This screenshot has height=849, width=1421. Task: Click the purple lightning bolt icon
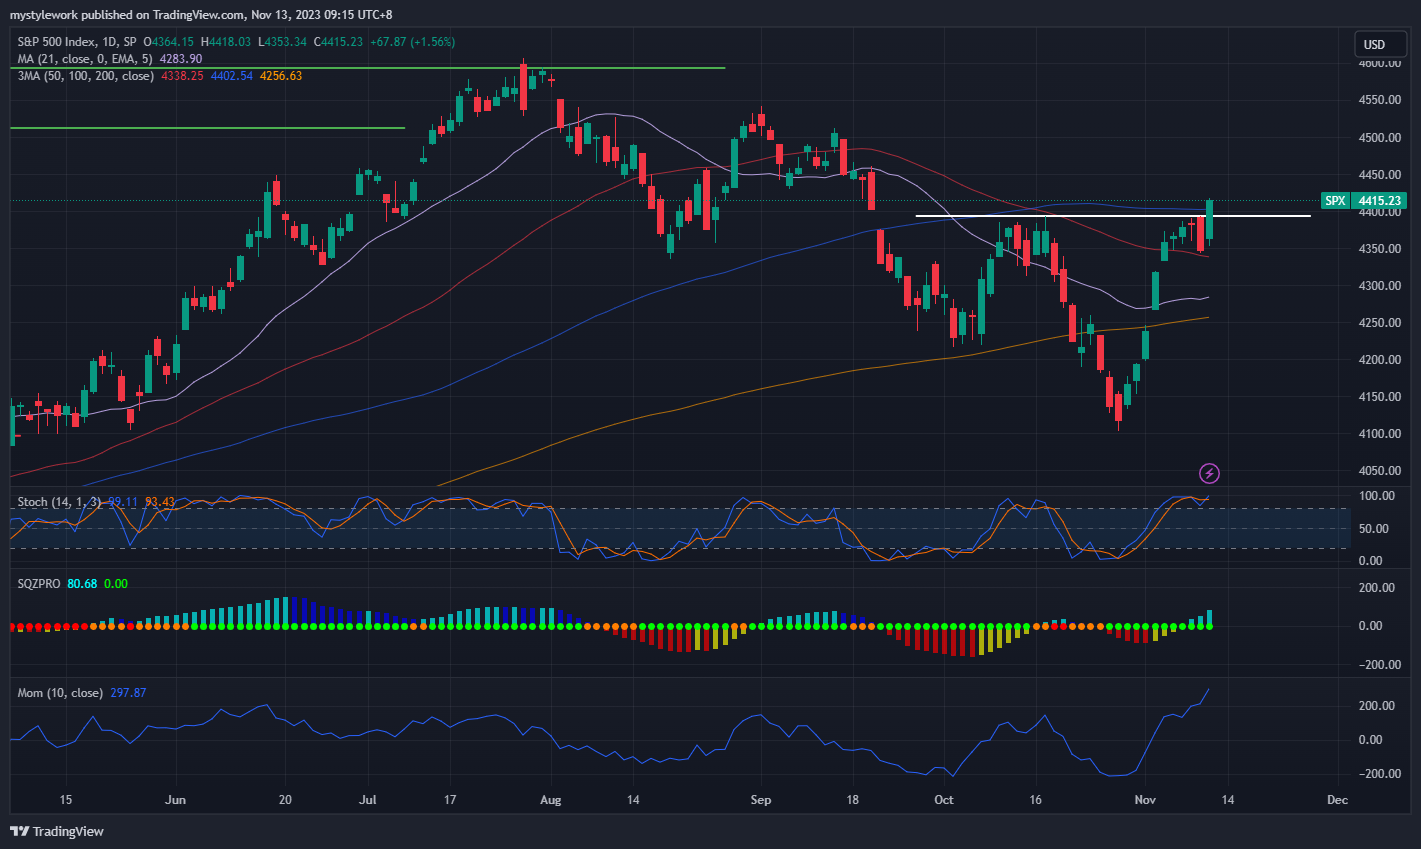[x=1209, y=473]
